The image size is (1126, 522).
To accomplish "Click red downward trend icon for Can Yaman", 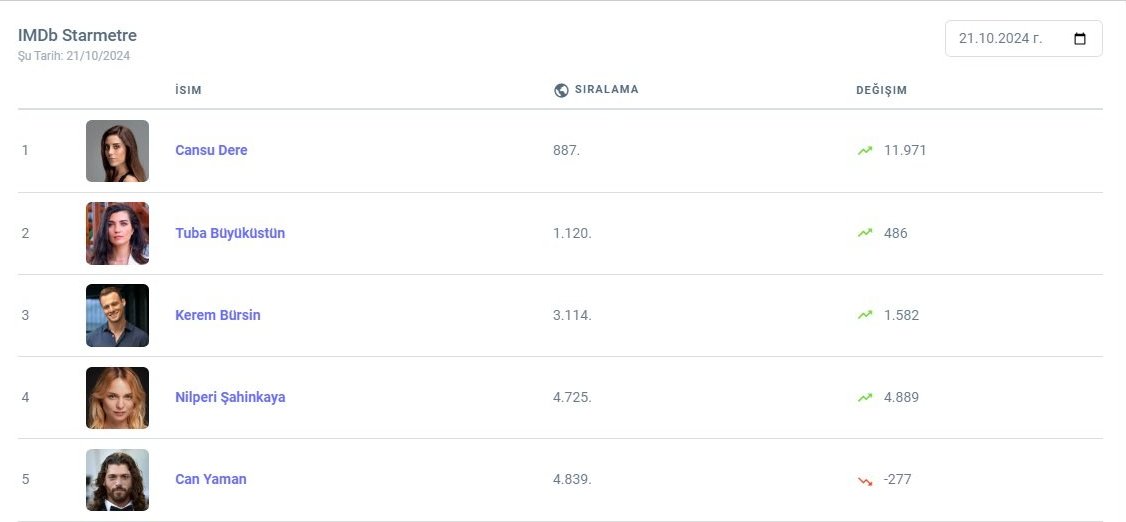I will (865, 480).
